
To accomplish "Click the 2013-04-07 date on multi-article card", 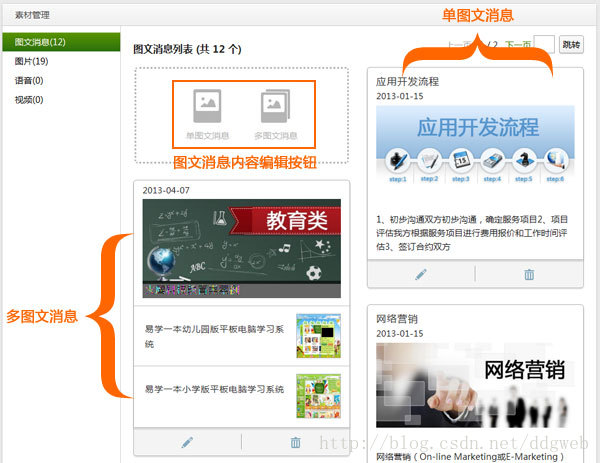I will point(166,190).
